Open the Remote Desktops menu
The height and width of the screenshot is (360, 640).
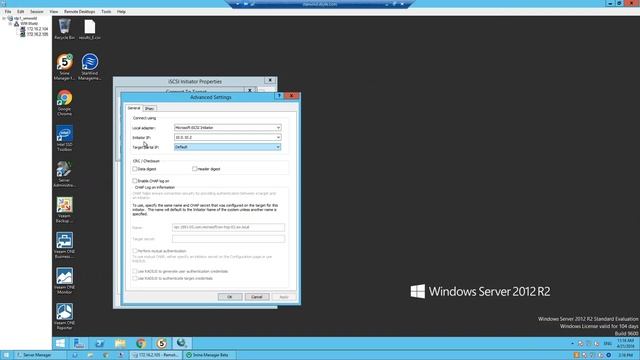(x=80, y=11)
